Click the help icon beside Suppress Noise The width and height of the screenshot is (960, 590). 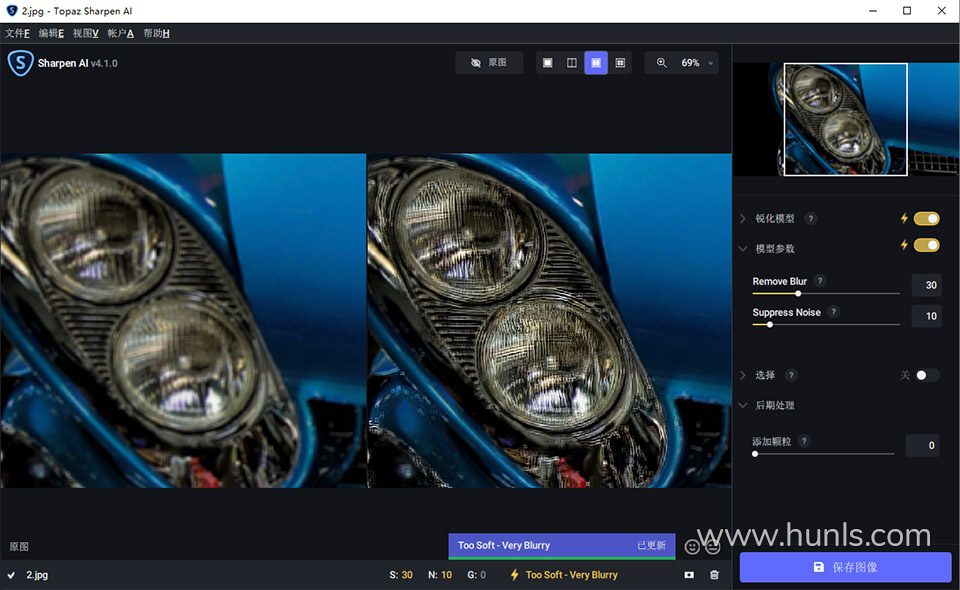833,312
